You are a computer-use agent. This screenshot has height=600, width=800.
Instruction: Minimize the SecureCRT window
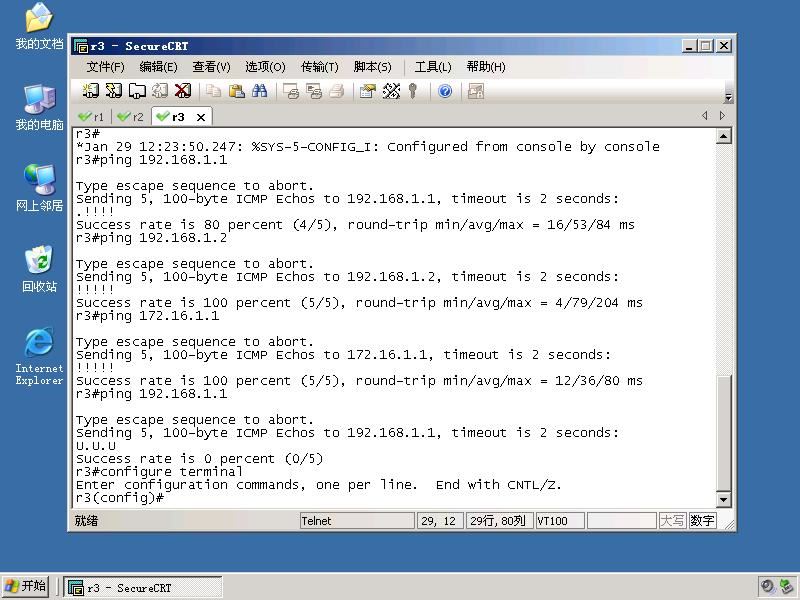(x=689, y=46)
